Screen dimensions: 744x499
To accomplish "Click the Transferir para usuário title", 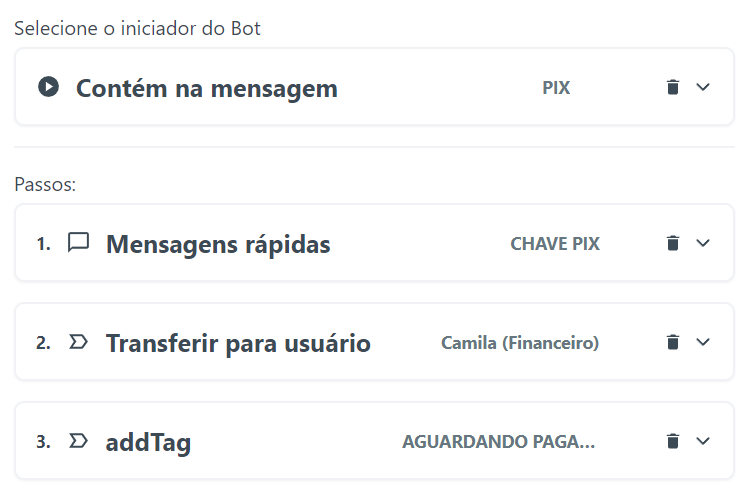I will [x=238, y=344].
